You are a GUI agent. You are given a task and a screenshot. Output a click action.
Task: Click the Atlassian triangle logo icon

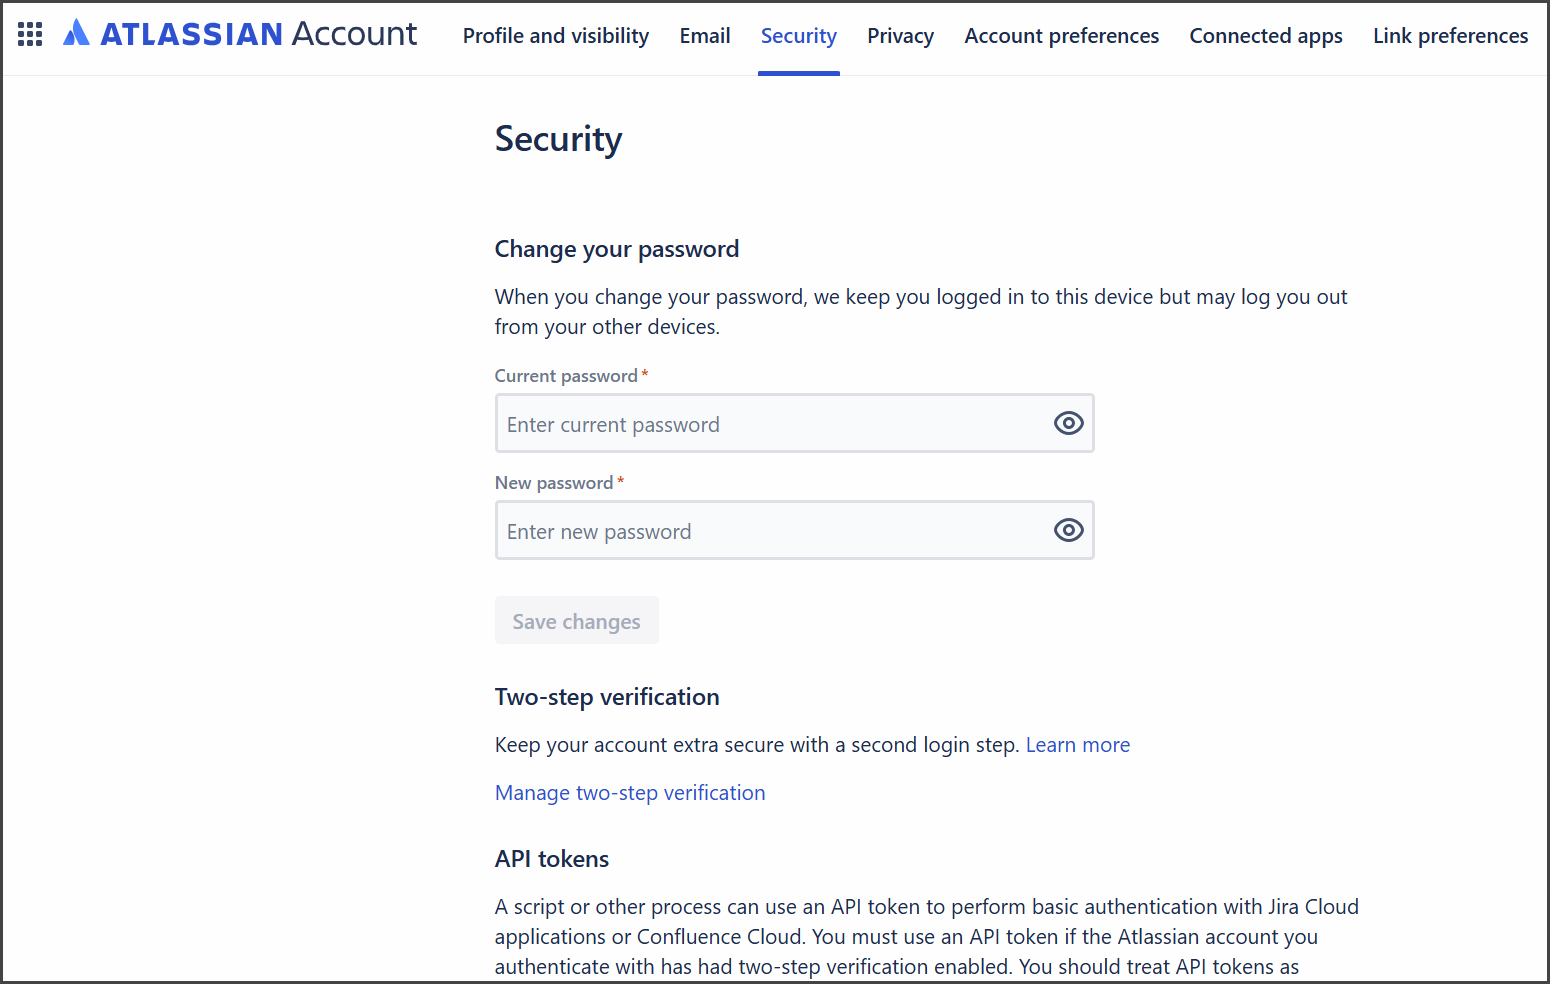pyautogui.click(x=76, y=34)
